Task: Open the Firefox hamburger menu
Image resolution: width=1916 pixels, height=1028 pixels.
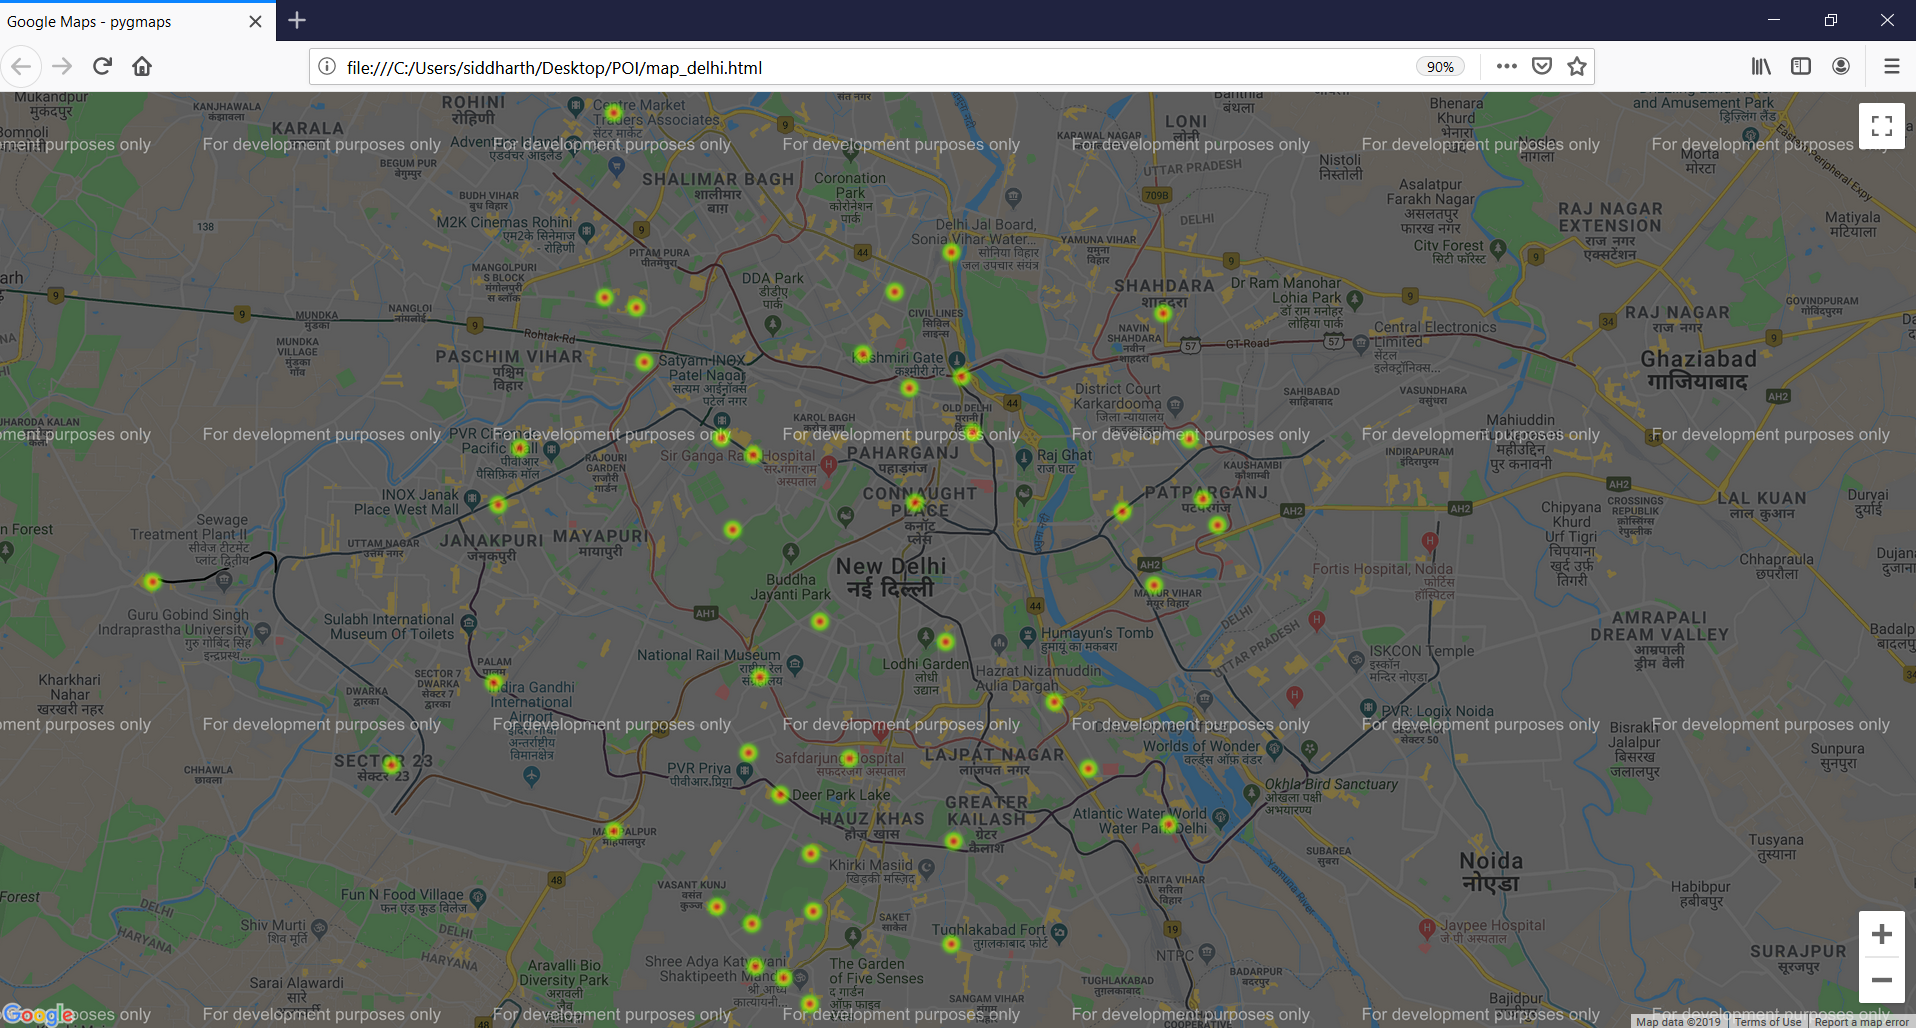Action: tap(1891, 67)
